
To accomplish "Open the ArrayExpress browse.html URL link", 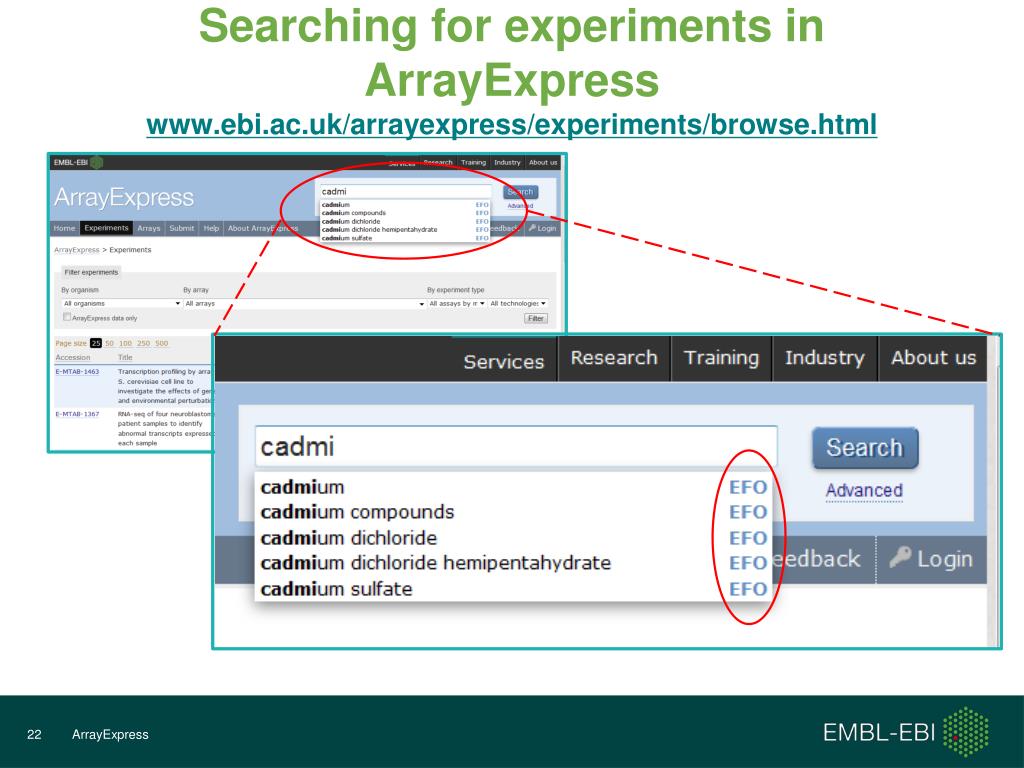I will point(511,124).
